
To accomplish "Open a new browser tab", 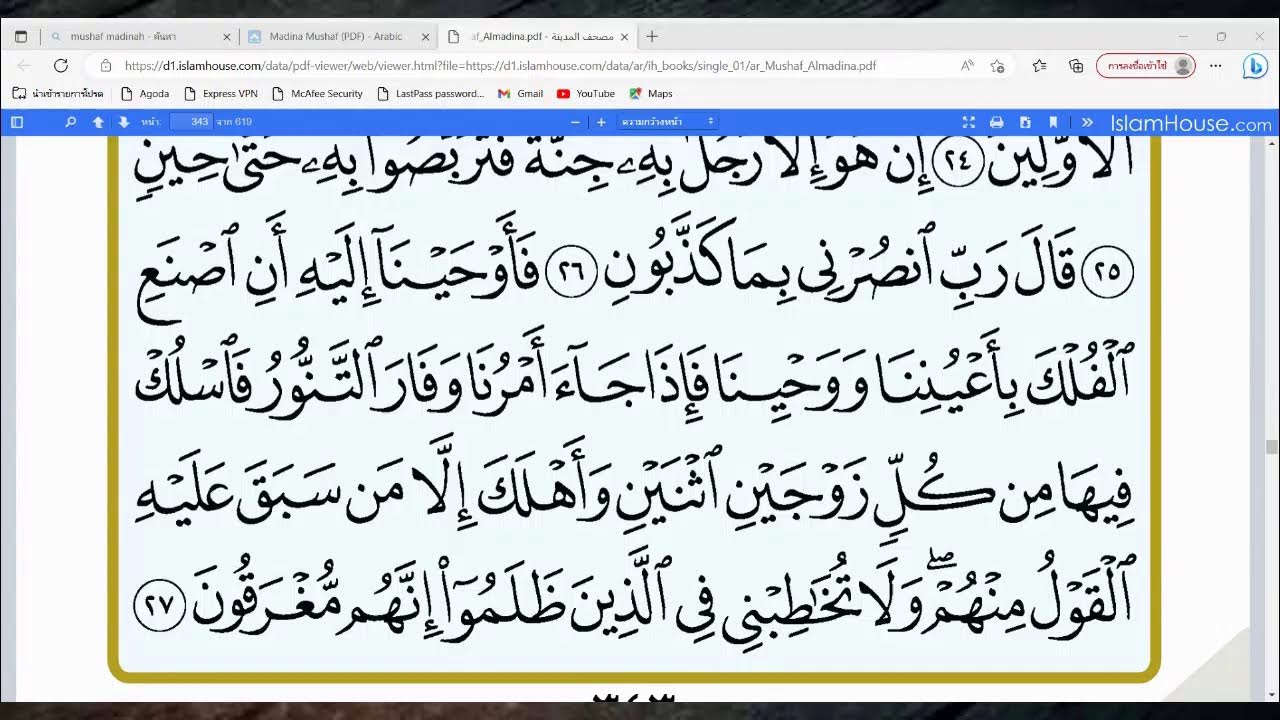I will [x=652, y=37].
